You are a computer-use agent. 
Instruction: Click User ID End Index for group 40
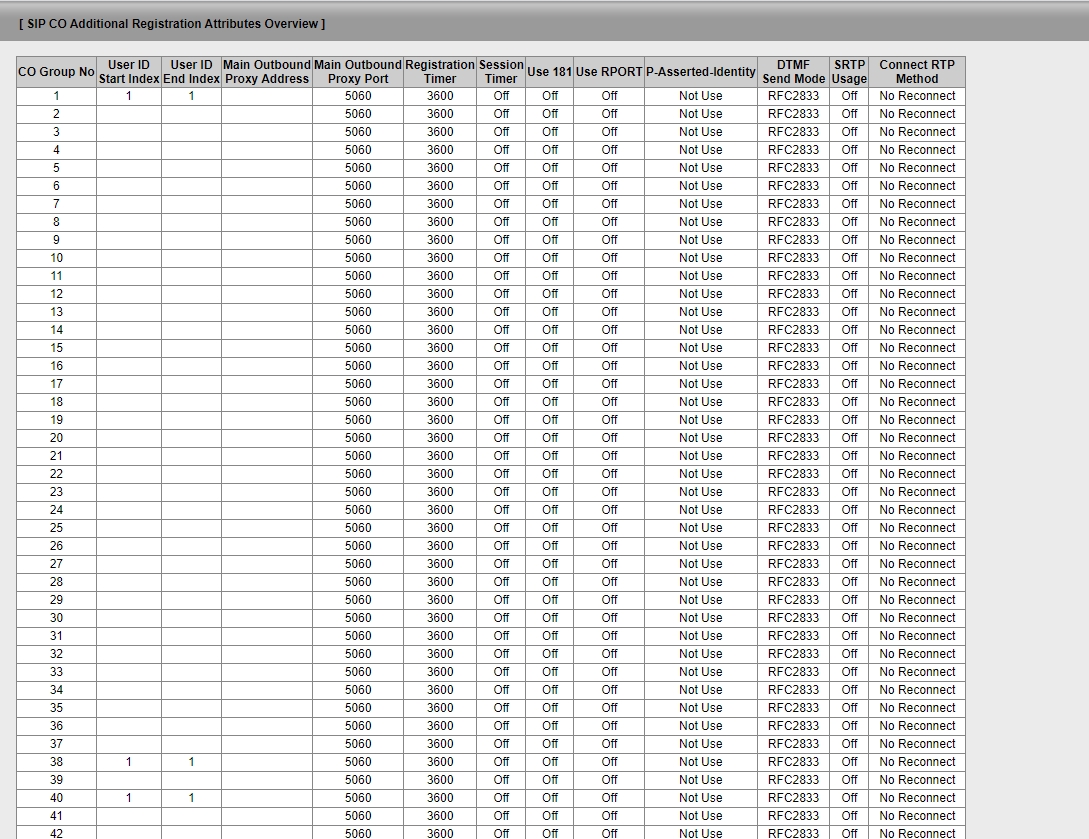pos(191,798)
